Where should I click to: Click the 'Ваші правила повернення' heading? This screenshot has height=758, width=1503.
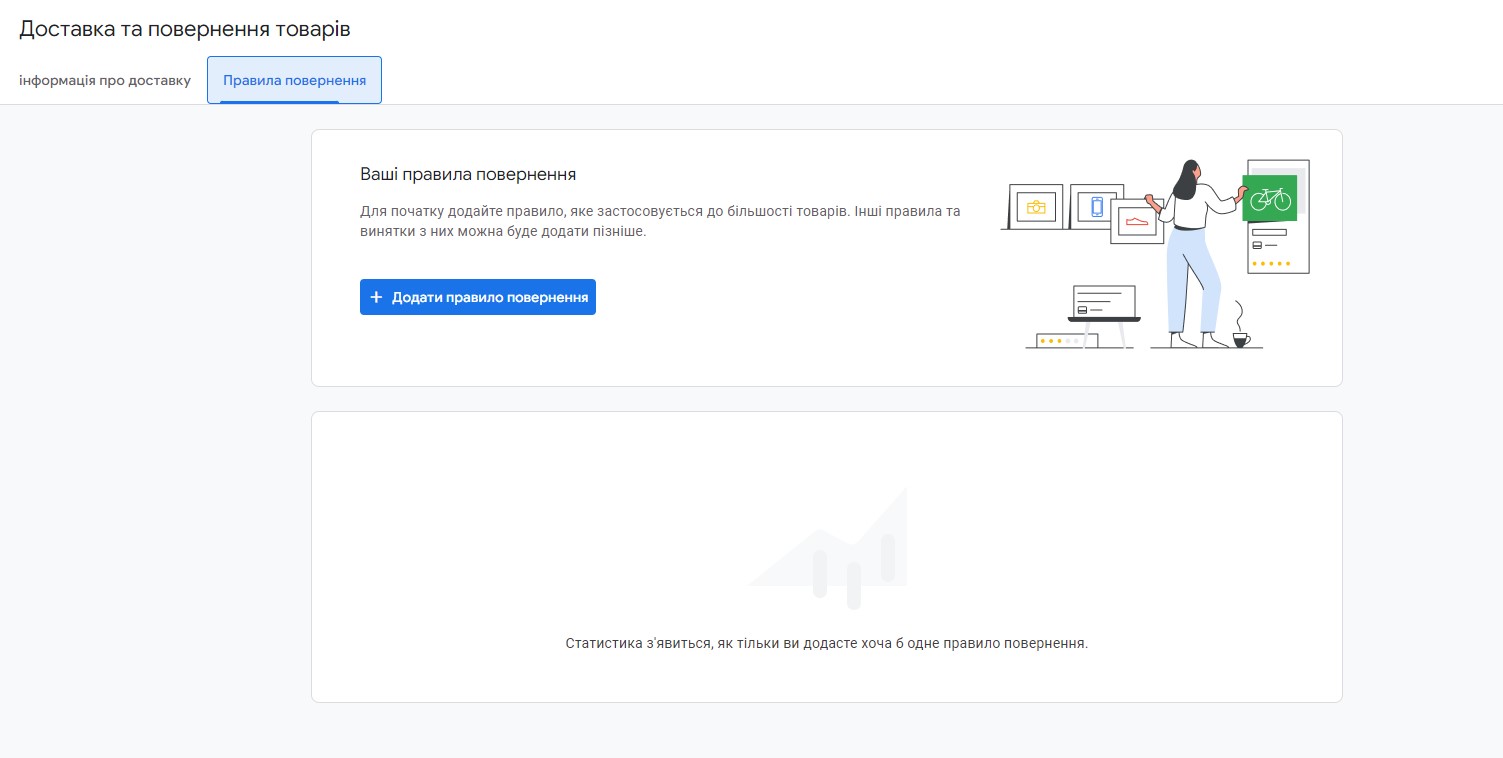coord(467,174)
